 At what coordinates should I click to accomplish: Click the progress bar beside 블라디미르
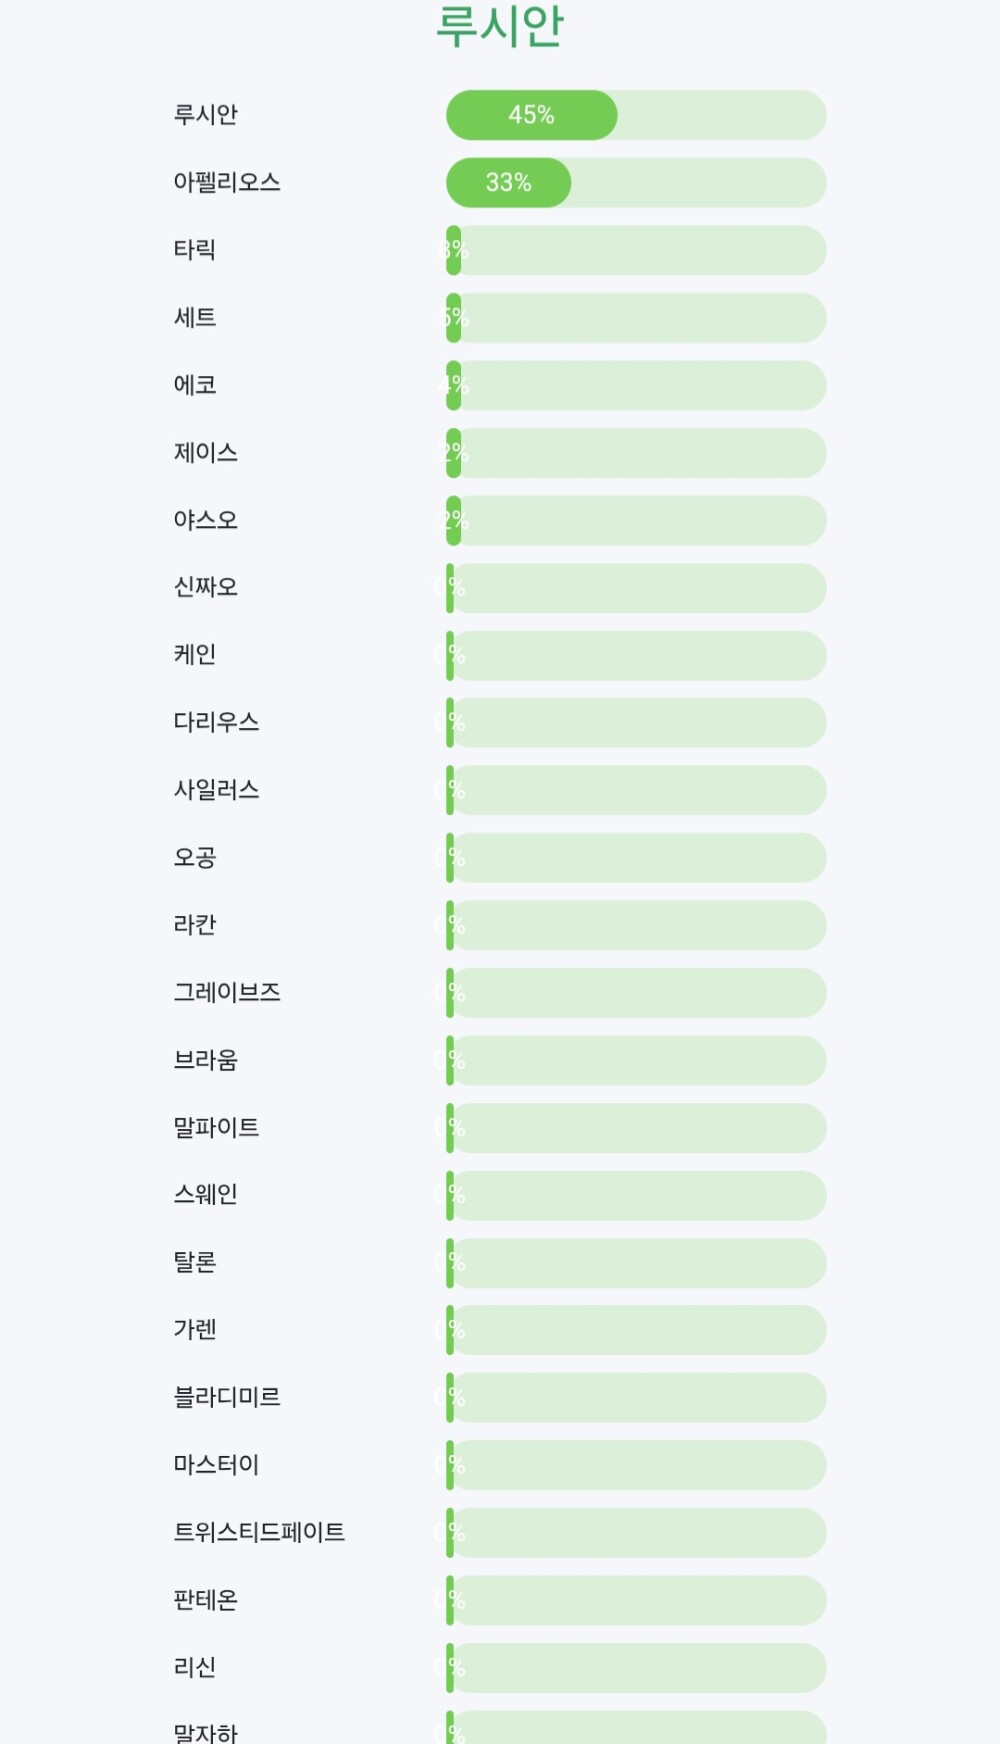[x=636, y=1398]
